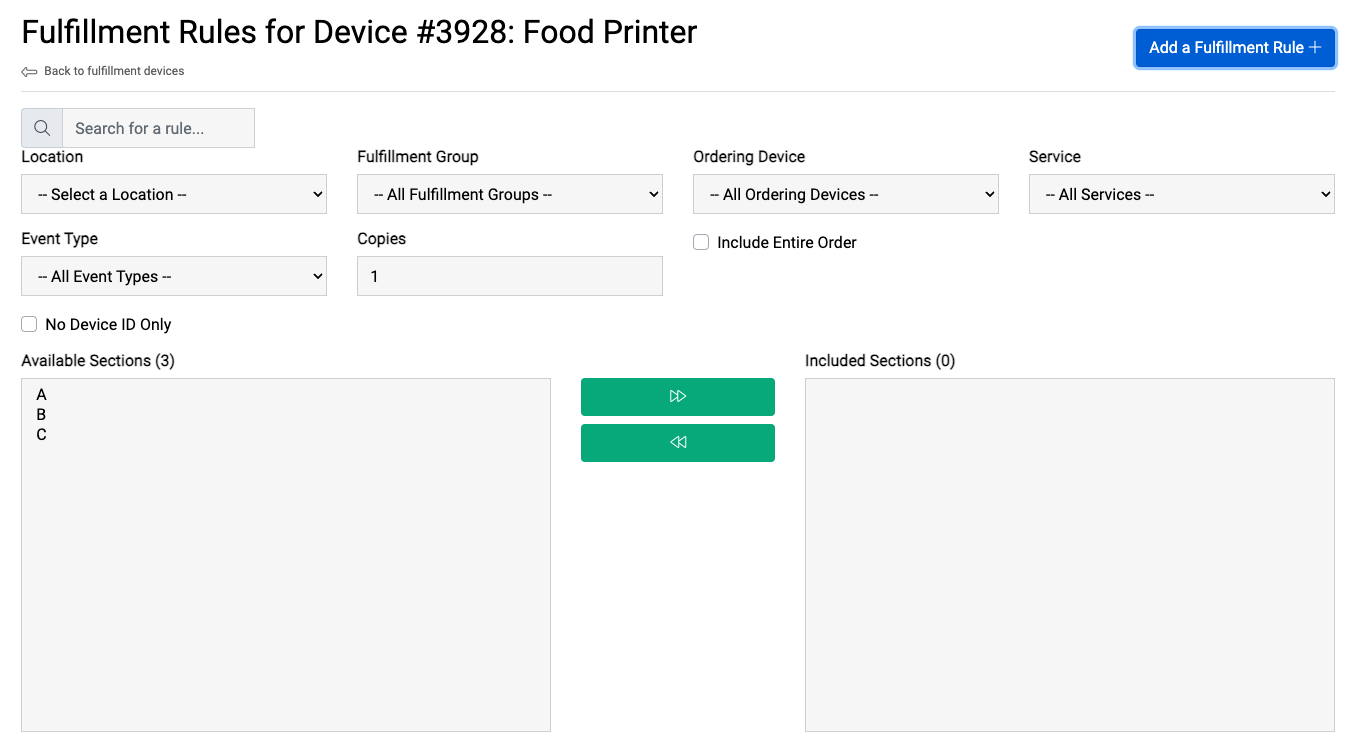Go back to fulfillment devices link
This screenshot has height=743, width=1352.
point(114,71)
